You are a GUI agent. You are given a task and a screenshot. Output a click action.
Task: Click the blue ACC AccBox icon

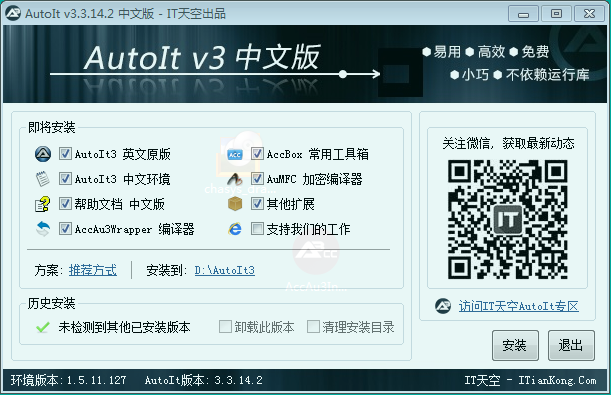coord(235,155)
